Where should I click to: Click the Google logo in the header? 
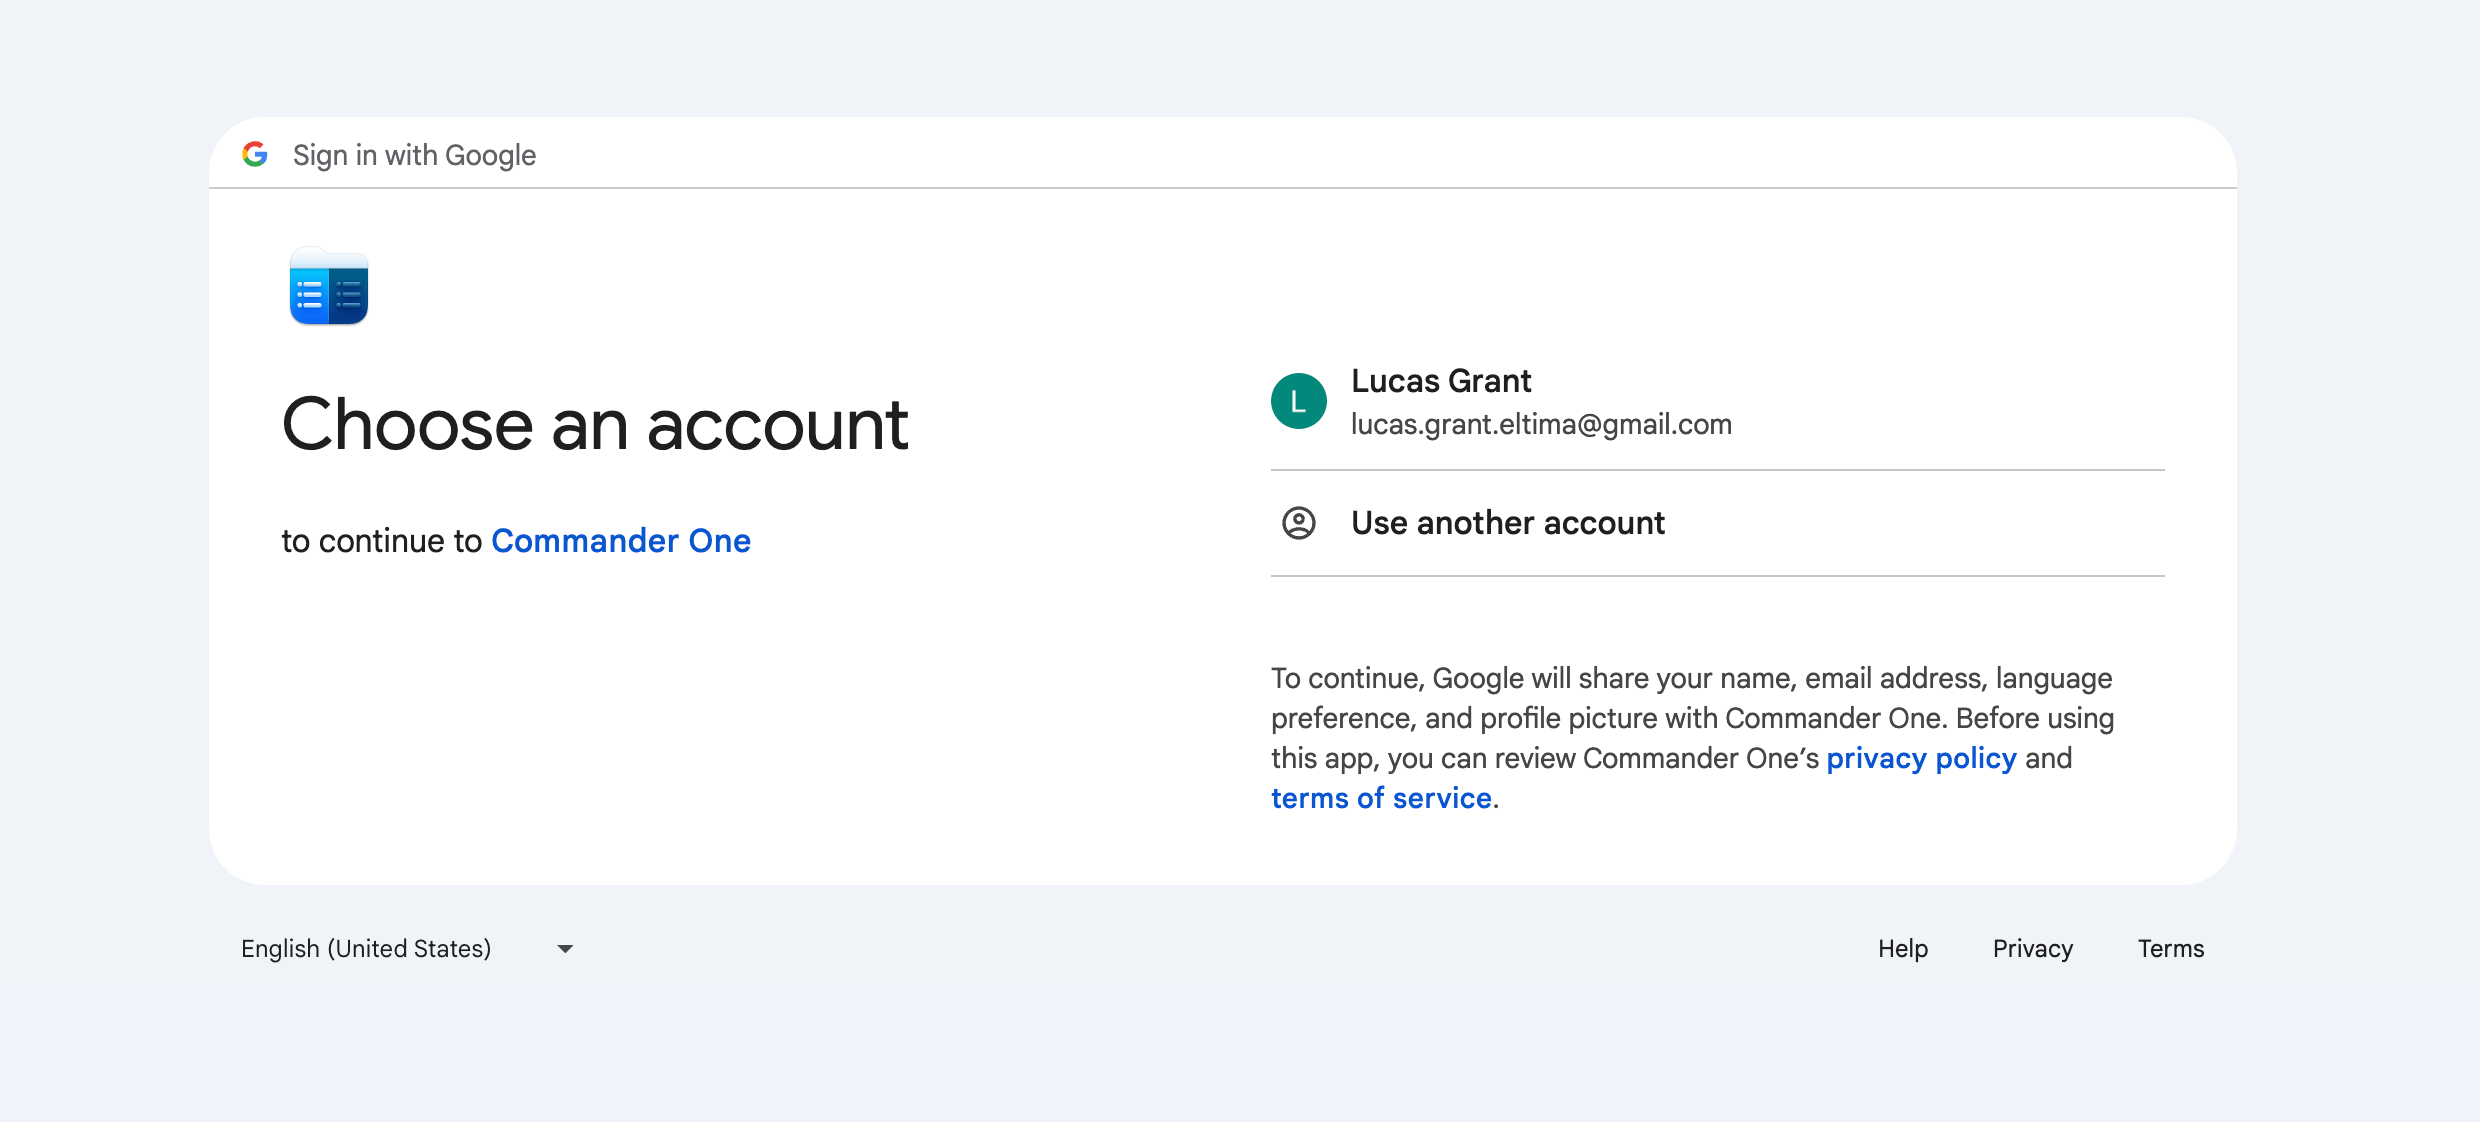pos(255,154)
